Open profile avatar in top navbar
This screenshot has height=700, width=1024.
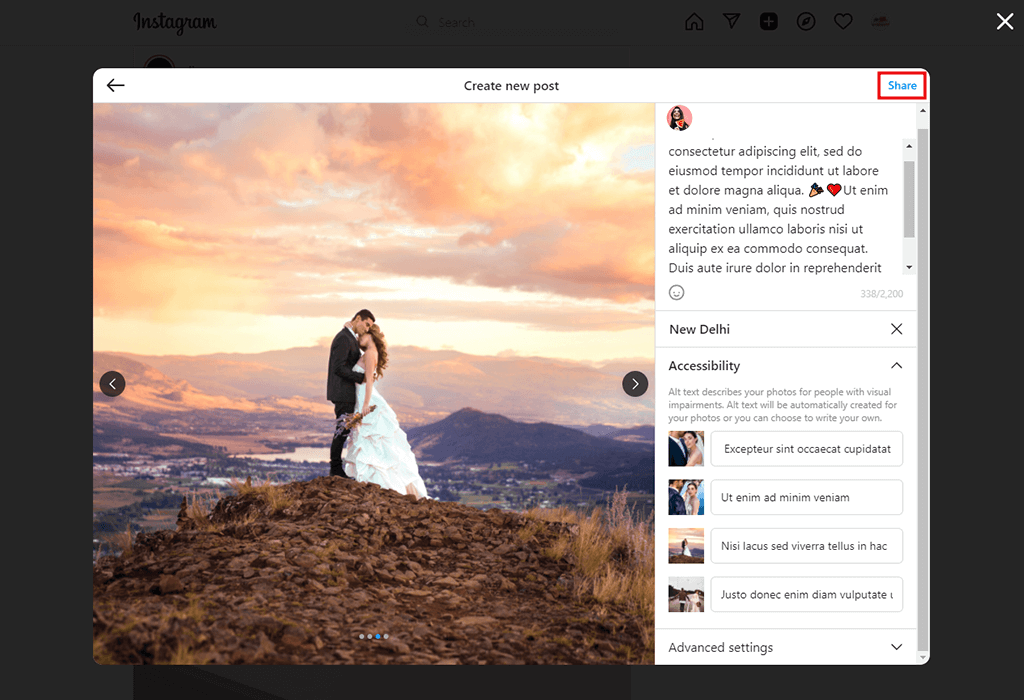[880, 22]
